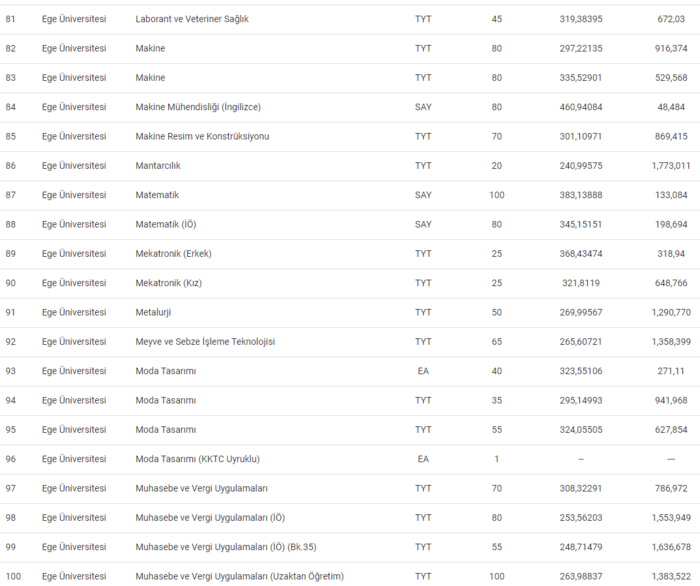Viewport: 700px width, 586px height.
Task: Select Muhasebe ve Vergi Uygulamaları (Uzaktan Öğretim)
Action: click(x=239, y=576)
